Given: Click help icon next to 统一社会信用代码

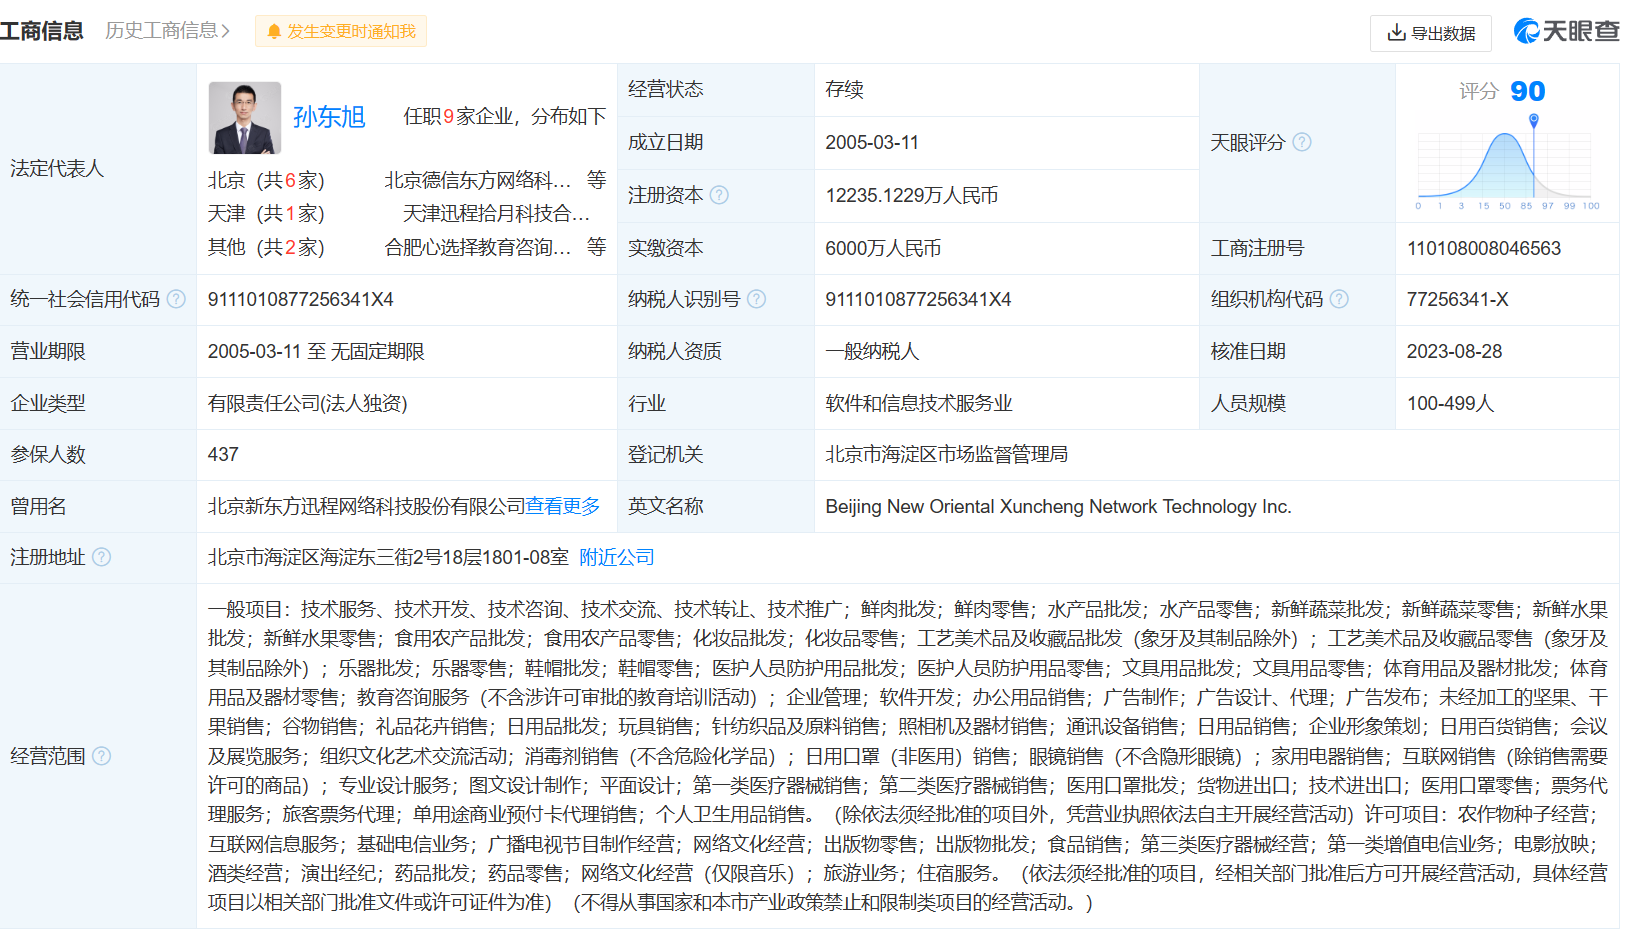Looking at the screenshot, I should point(176,299).
